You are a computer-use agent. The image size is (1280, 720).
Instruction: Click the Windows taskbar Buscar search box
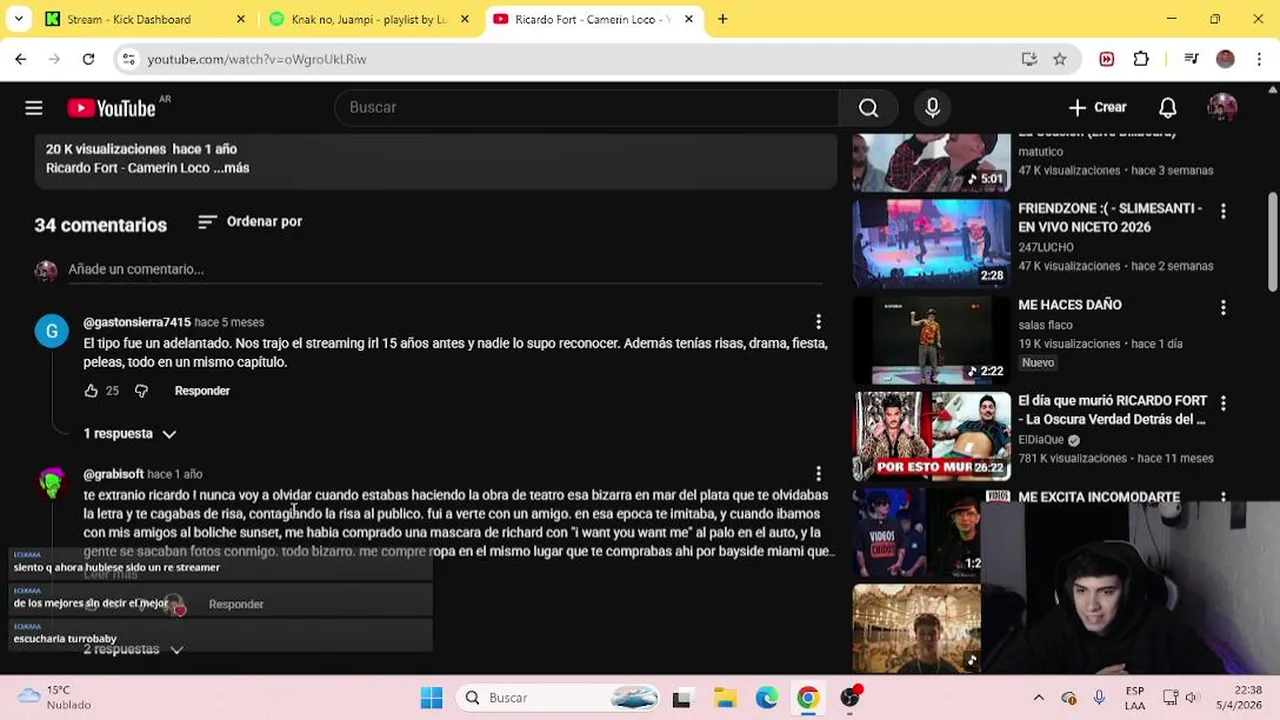560,698
